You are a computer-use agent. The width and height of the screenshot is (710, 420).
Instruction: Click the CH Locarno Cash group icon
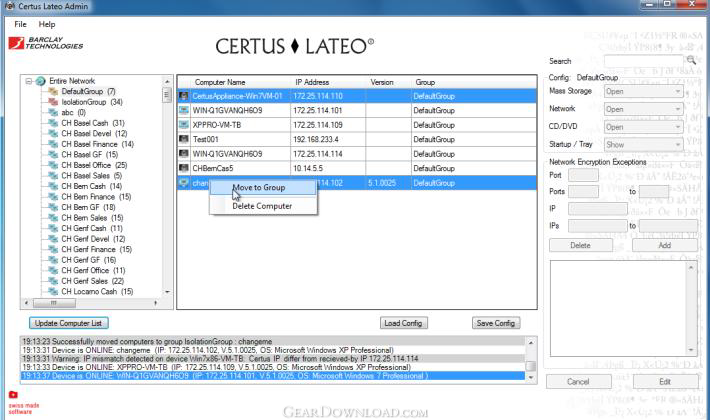coord(53,291)
